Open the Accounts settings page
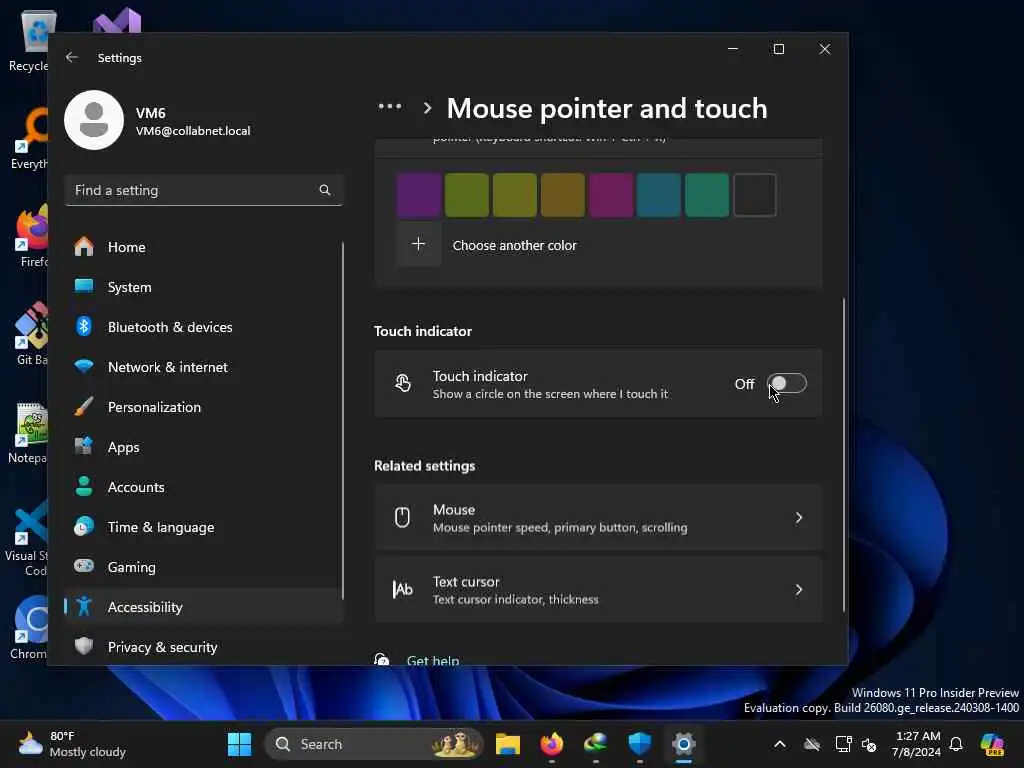 click(x=204, y=487)
